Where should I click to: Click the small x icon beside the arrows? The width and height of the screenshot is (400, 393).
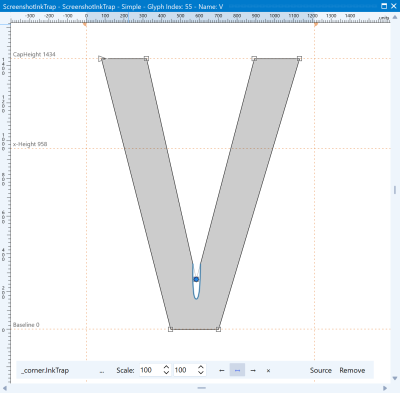pyautogui.click(x=268, y=370)
